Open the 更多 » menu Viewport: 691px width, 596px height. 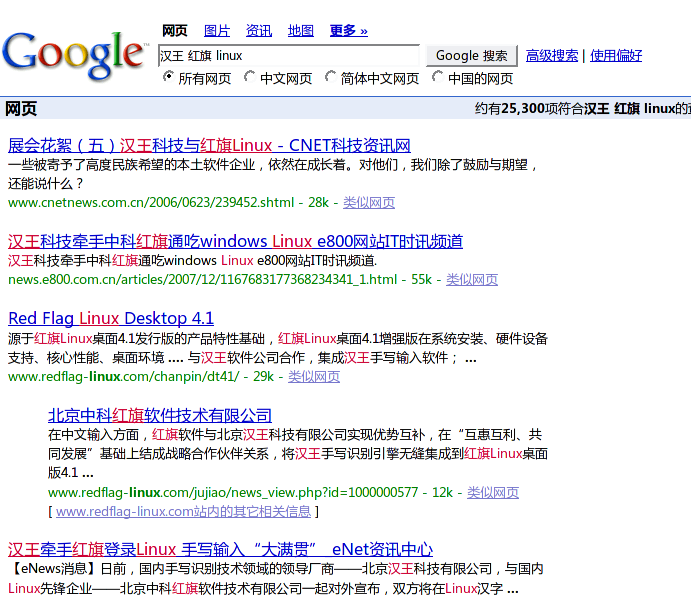pos(349,31)
